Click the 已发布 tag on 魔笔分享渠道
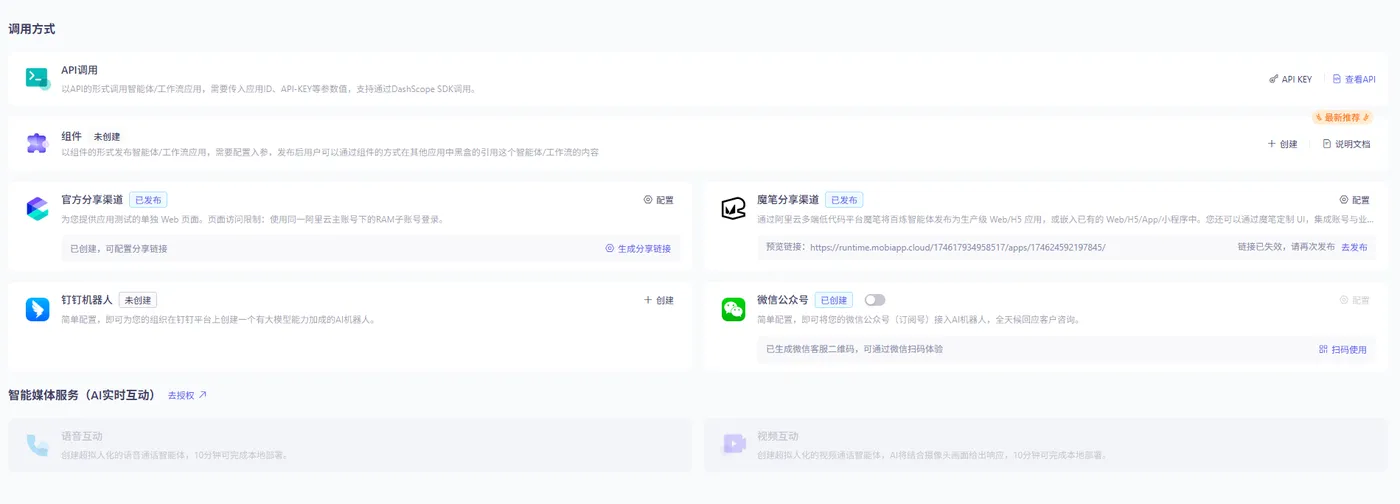 tap(844, 200)
